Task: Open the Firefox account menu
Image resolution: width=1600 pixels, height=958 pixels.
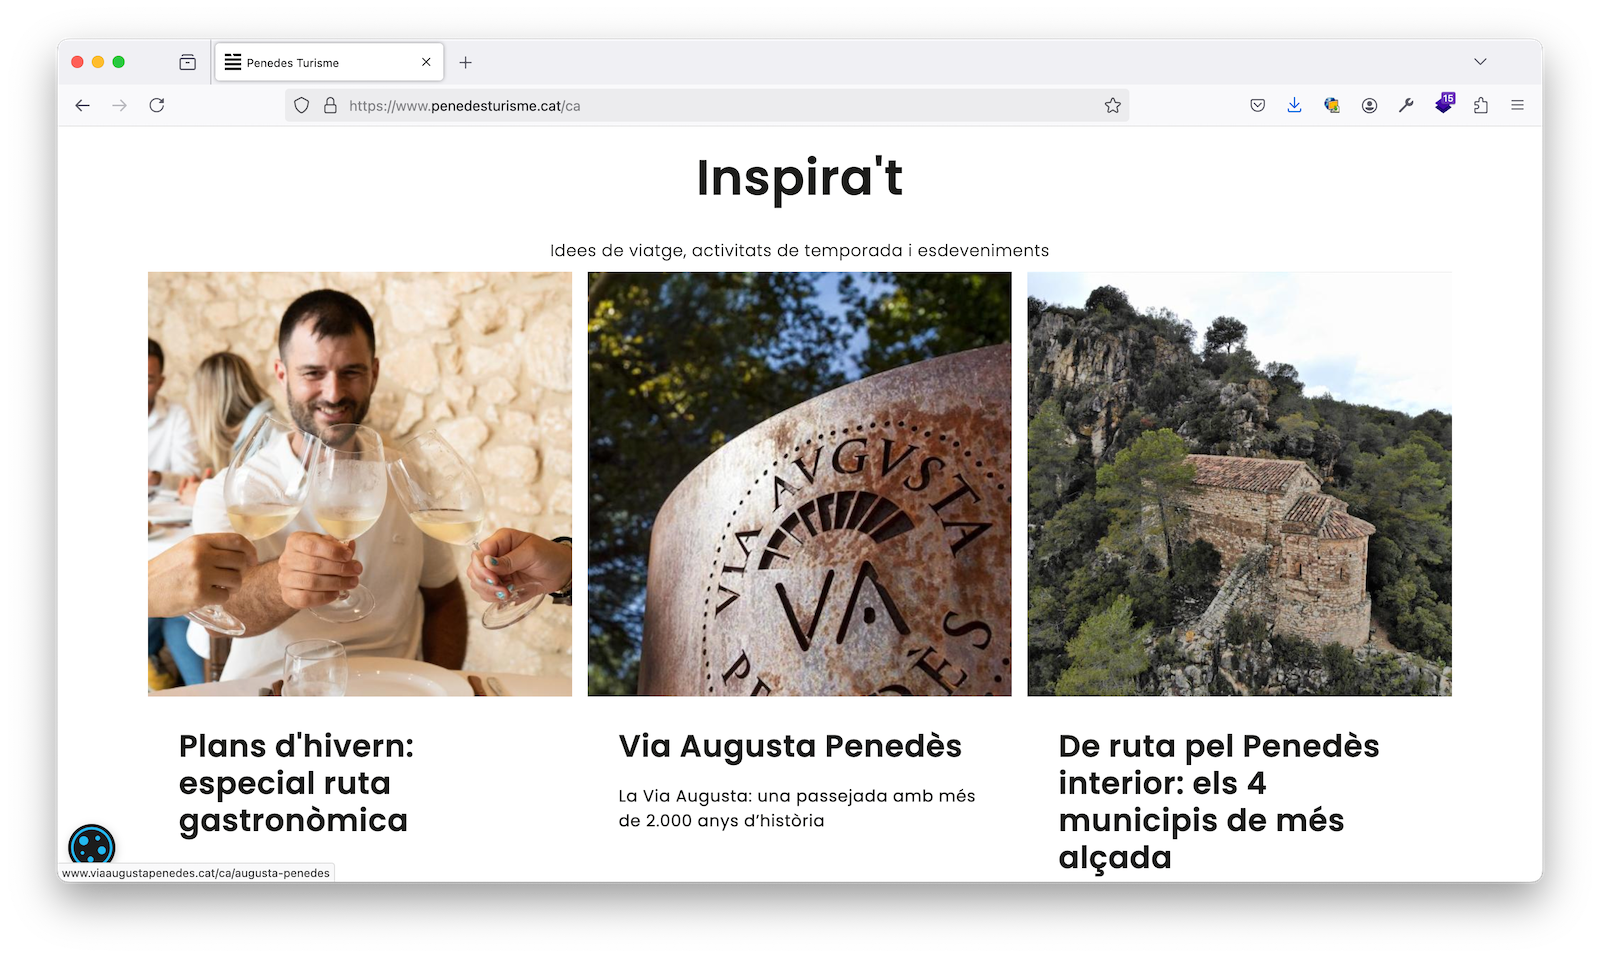Action: click(x=1369, y=105)
